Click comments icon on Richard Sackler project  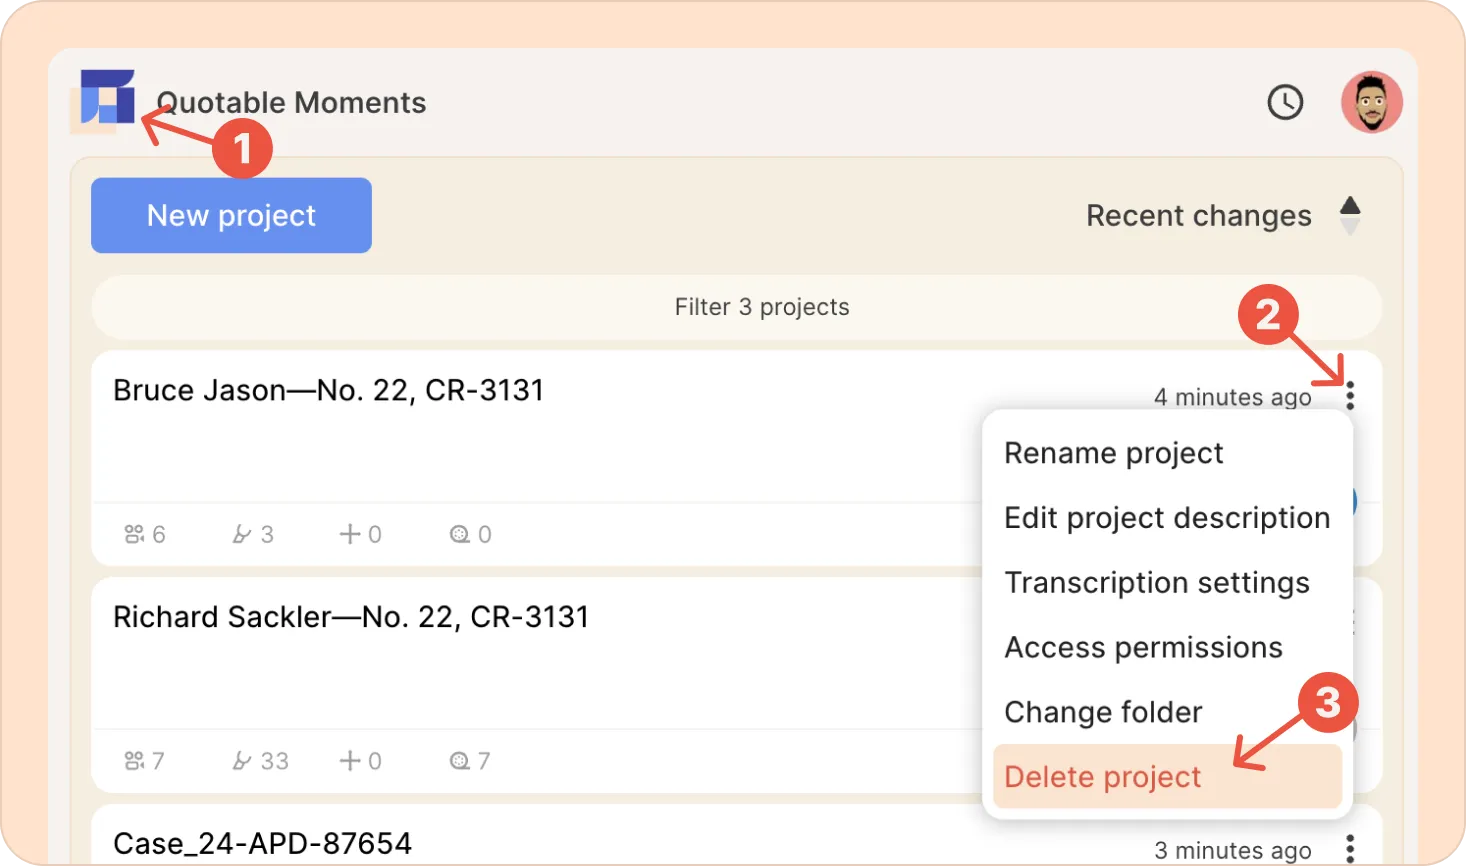(x=459, y=761)
